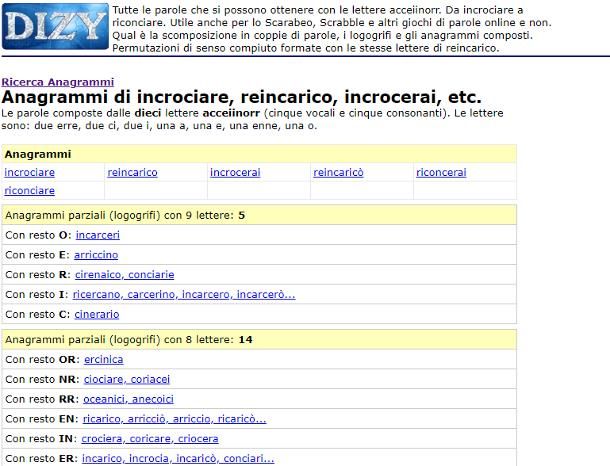Click 'ciociare' in the resto NR row

pyautogui.click(x=105, y=379)
